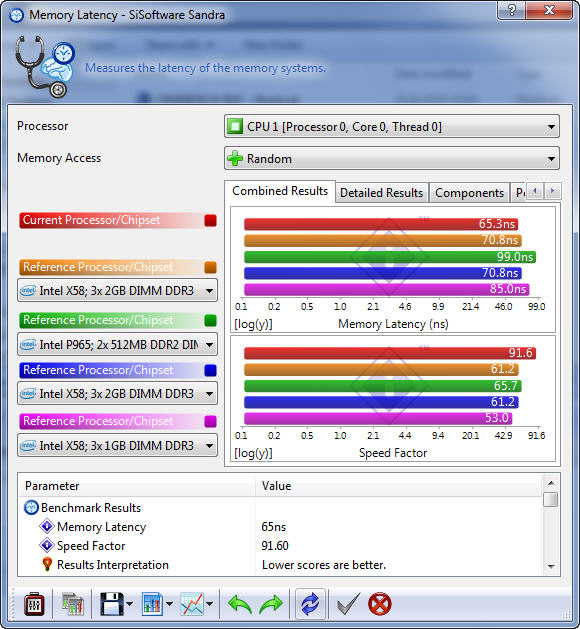The height and width of the screenshot is (629, 580).
Task: Click the stethoscope brain module icon
Action: (45, 67)
